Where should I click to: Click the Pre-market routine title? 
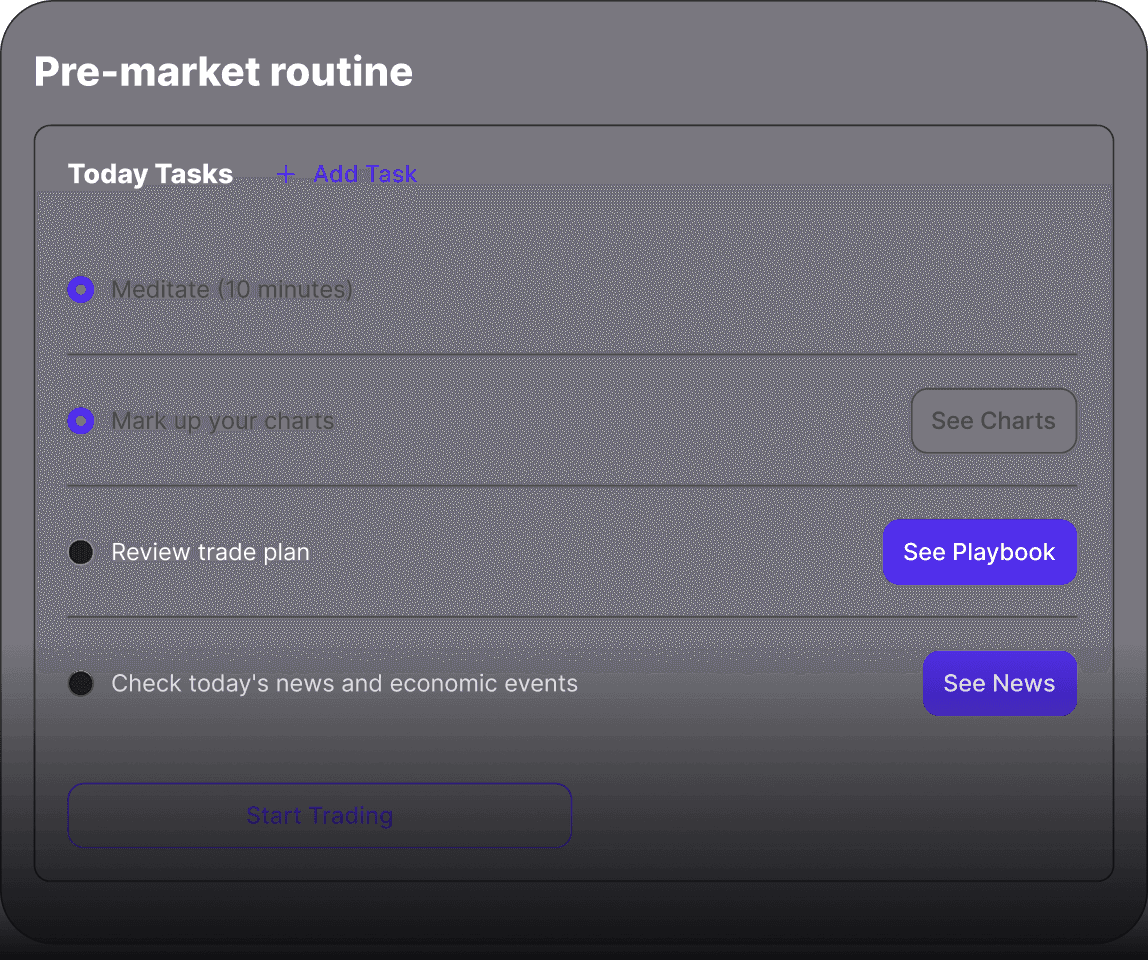click(223, 72)
